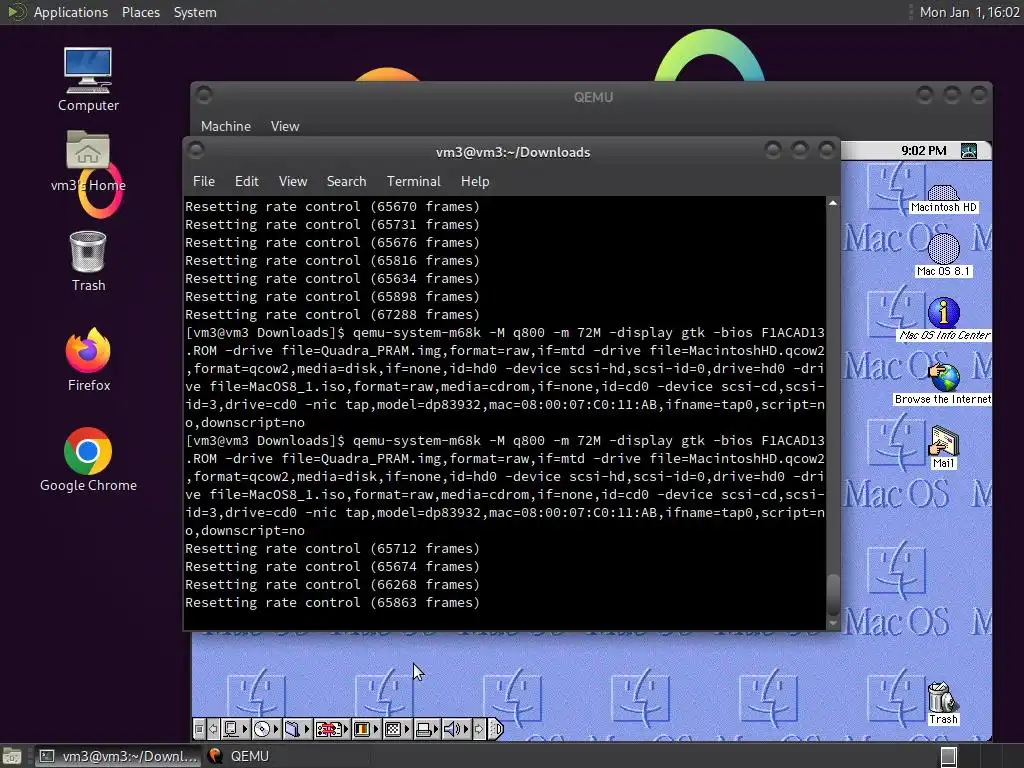The image size is (1024, 768).
Task: Open the Mail icon on Mac desktop
Action: 944,447
